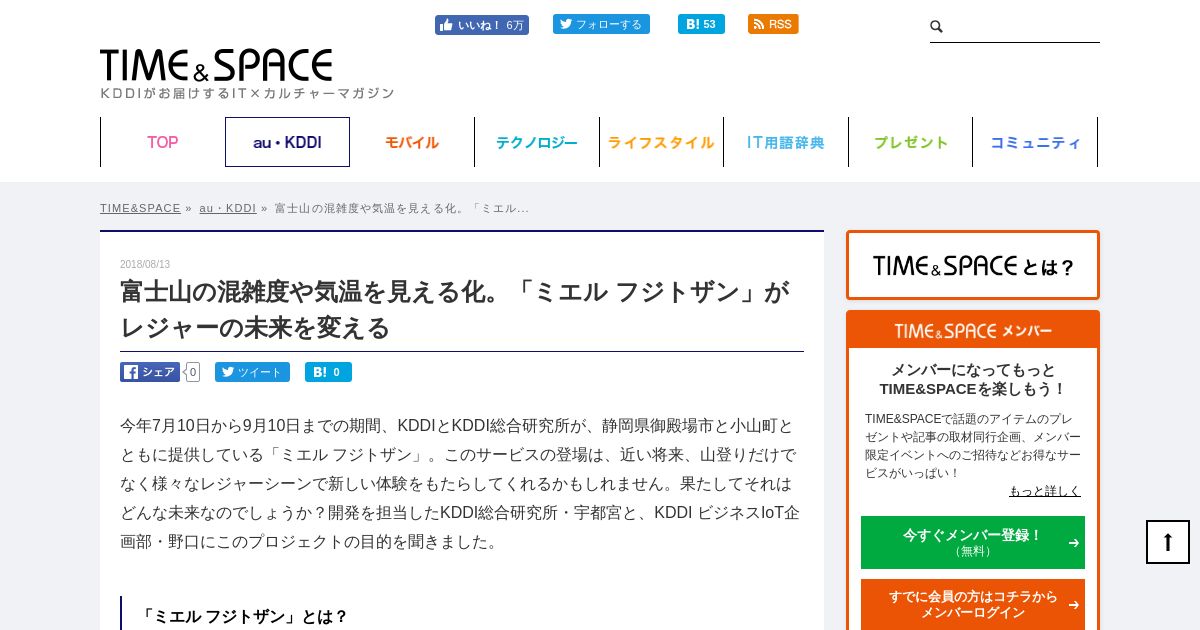Viewport: 1200px width, 630px height.
Task: Click the Twitter フォローする button
Action: (x=601, y=24)
